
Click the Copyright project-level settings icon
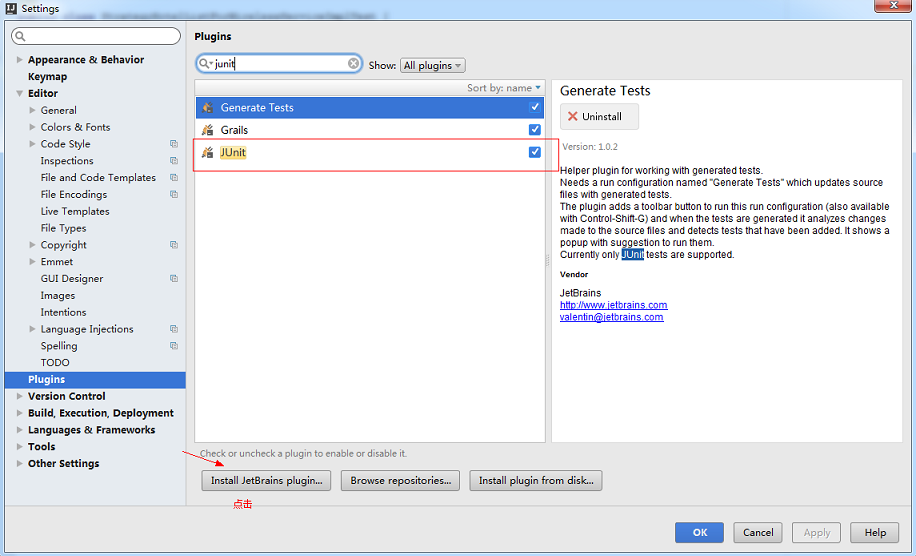tap(174, 245)
